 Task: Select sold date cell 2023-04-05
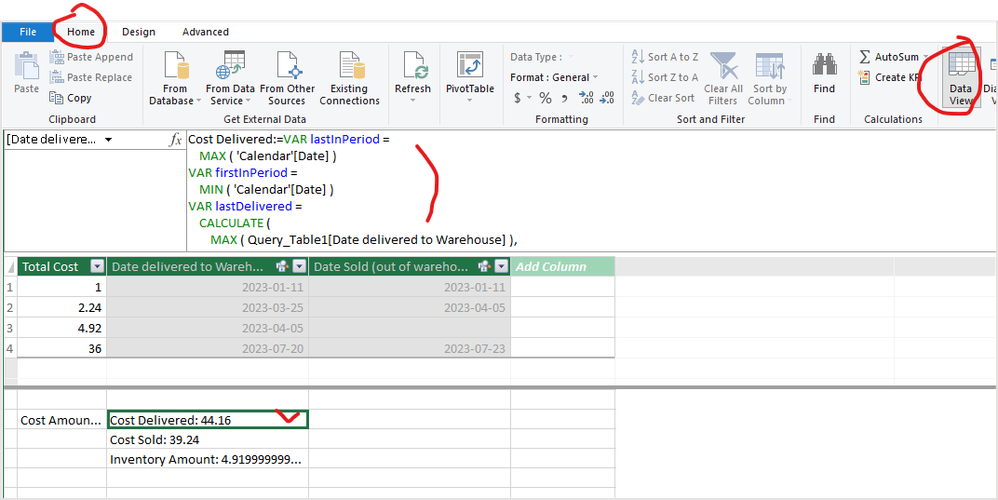409,307
